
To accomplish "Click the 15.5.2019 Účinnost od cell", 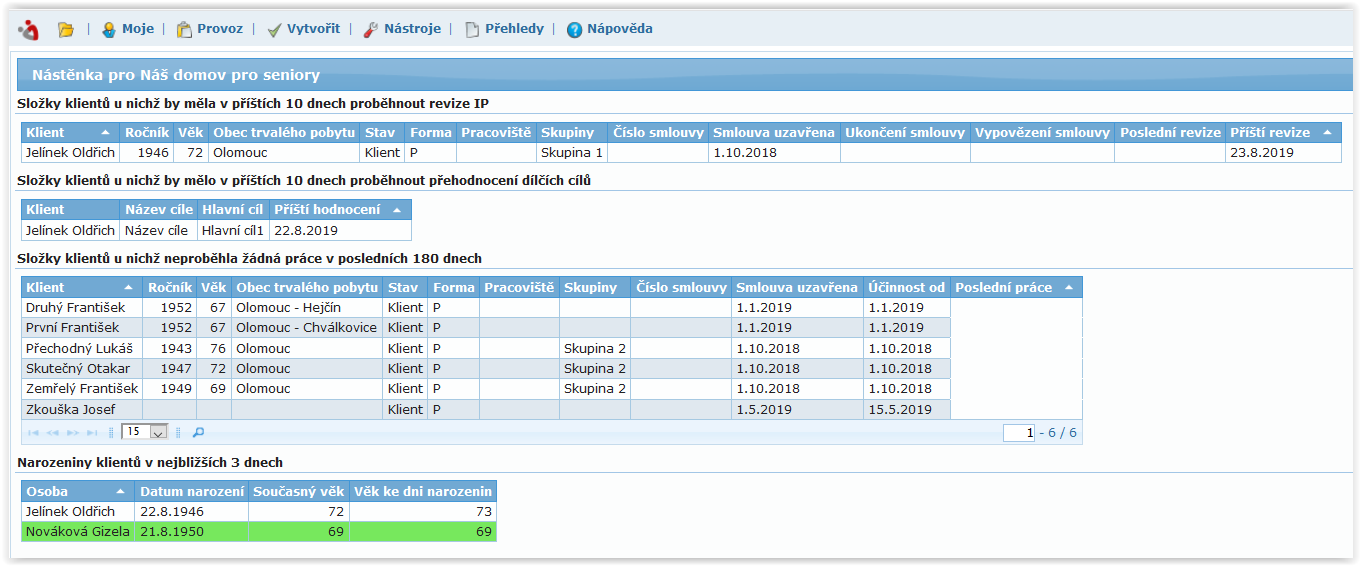I will [907, 409].
